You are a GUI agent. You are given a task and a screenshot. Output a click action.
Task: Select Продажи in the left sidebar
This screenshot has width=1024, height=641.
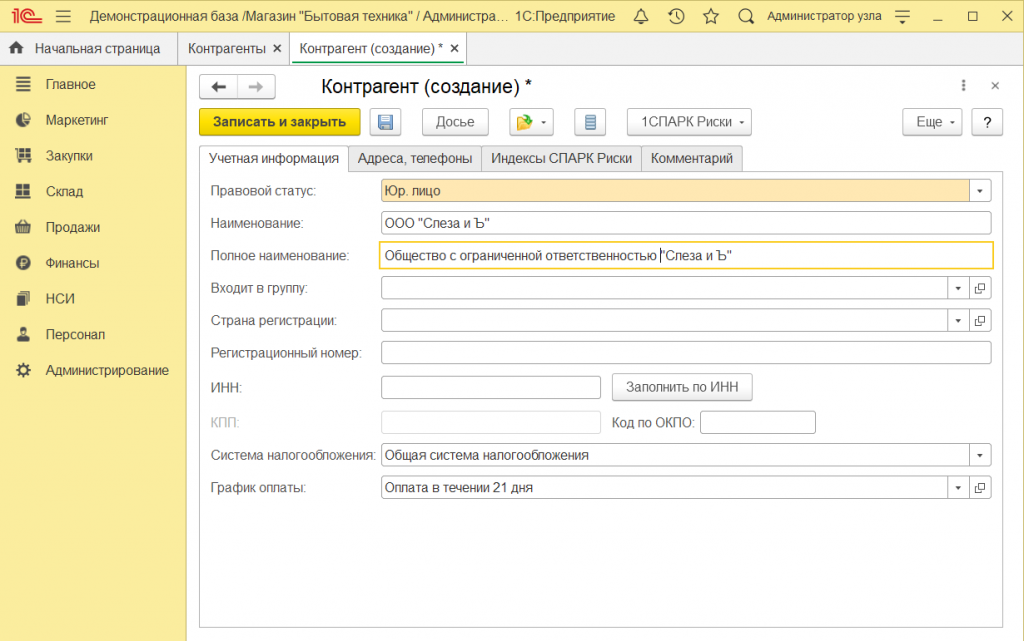[x=72, y=227]
